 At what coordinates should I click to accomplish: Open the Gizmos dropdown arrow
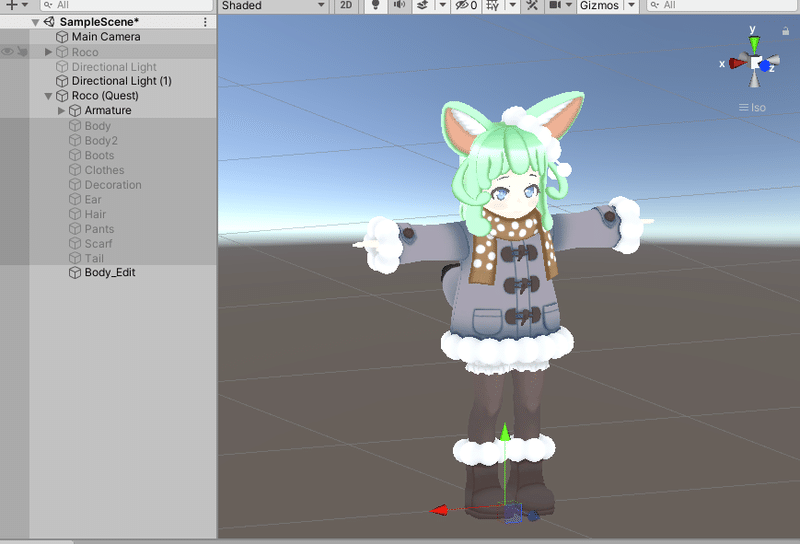631,5
